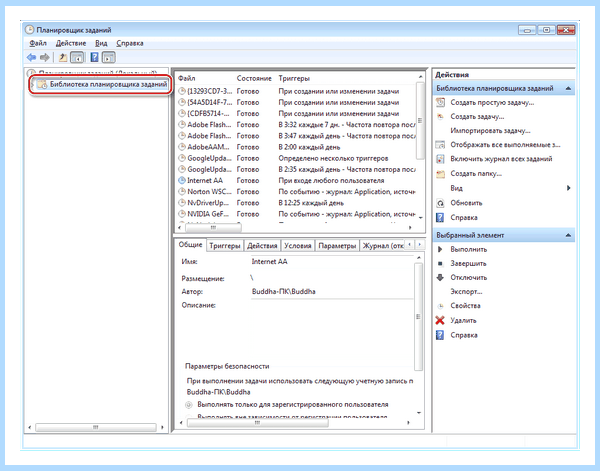The width and height of the screenshot is (600, 471).
Task: Click the clock icon of NvDriverUp task
Action: pos(182,203)
